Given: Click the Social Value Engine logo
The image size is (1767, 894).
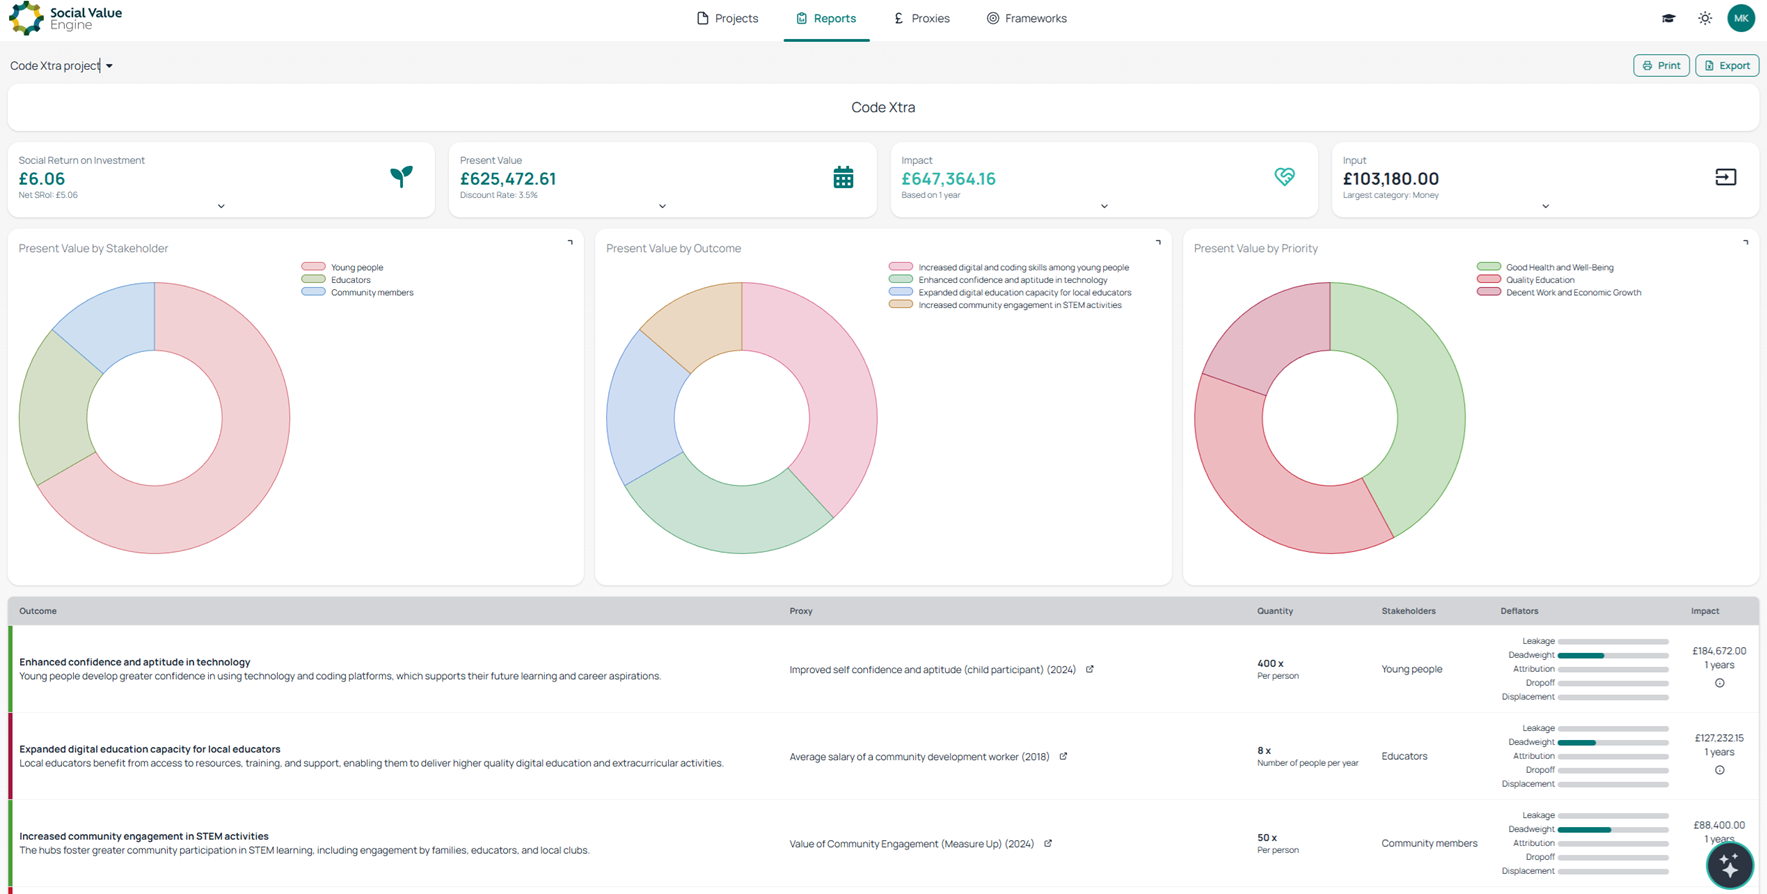Looking at the screenshot, I should pyautogui.click(x=66, y=18).
